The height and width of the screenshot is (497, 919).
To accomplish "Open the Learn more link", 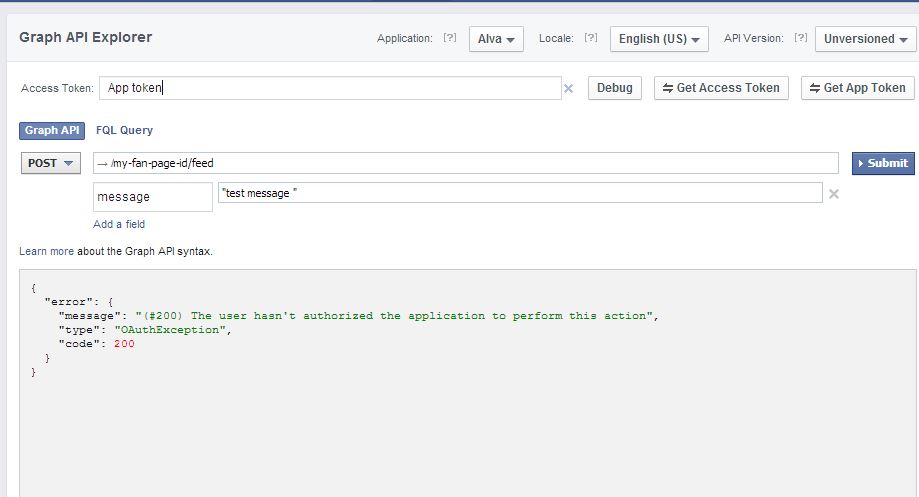I will pos(46,251).
